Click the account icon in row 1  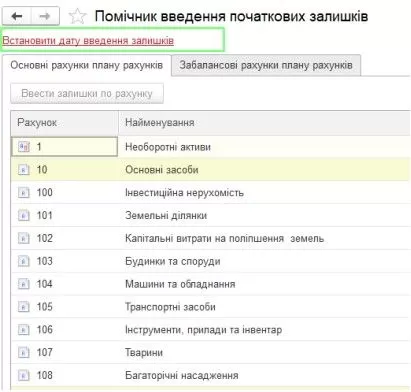24,147
